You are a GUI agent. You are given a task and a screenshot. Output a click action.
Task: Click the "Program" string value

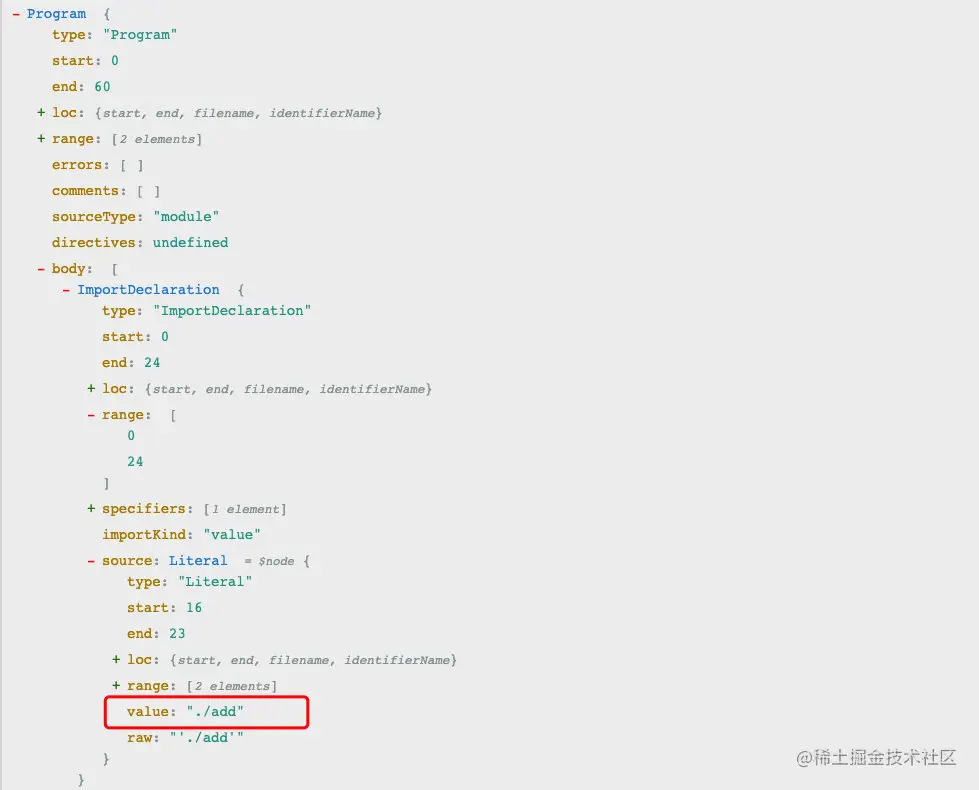140,35
